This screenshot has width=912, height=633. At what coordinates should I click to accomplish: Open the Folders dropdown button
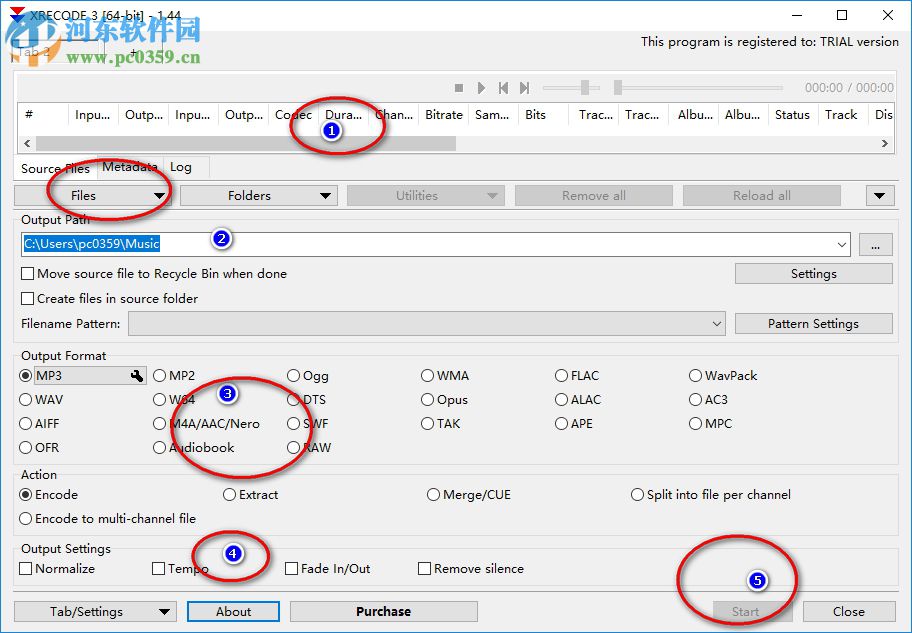pyautogui.click(x=259, y=195)
